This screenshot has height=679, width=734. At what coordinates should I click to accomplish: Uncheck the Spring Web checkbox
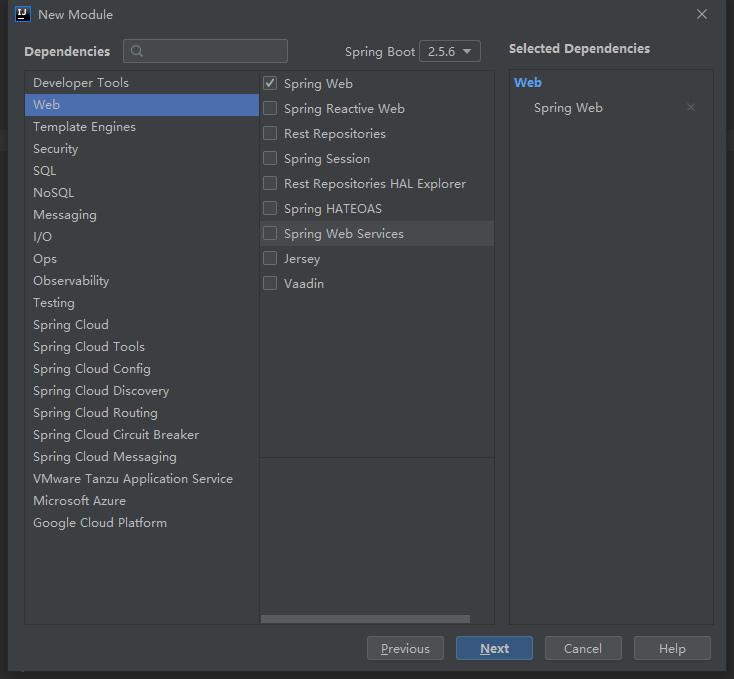pyautogui.click(x=270, y=83)
